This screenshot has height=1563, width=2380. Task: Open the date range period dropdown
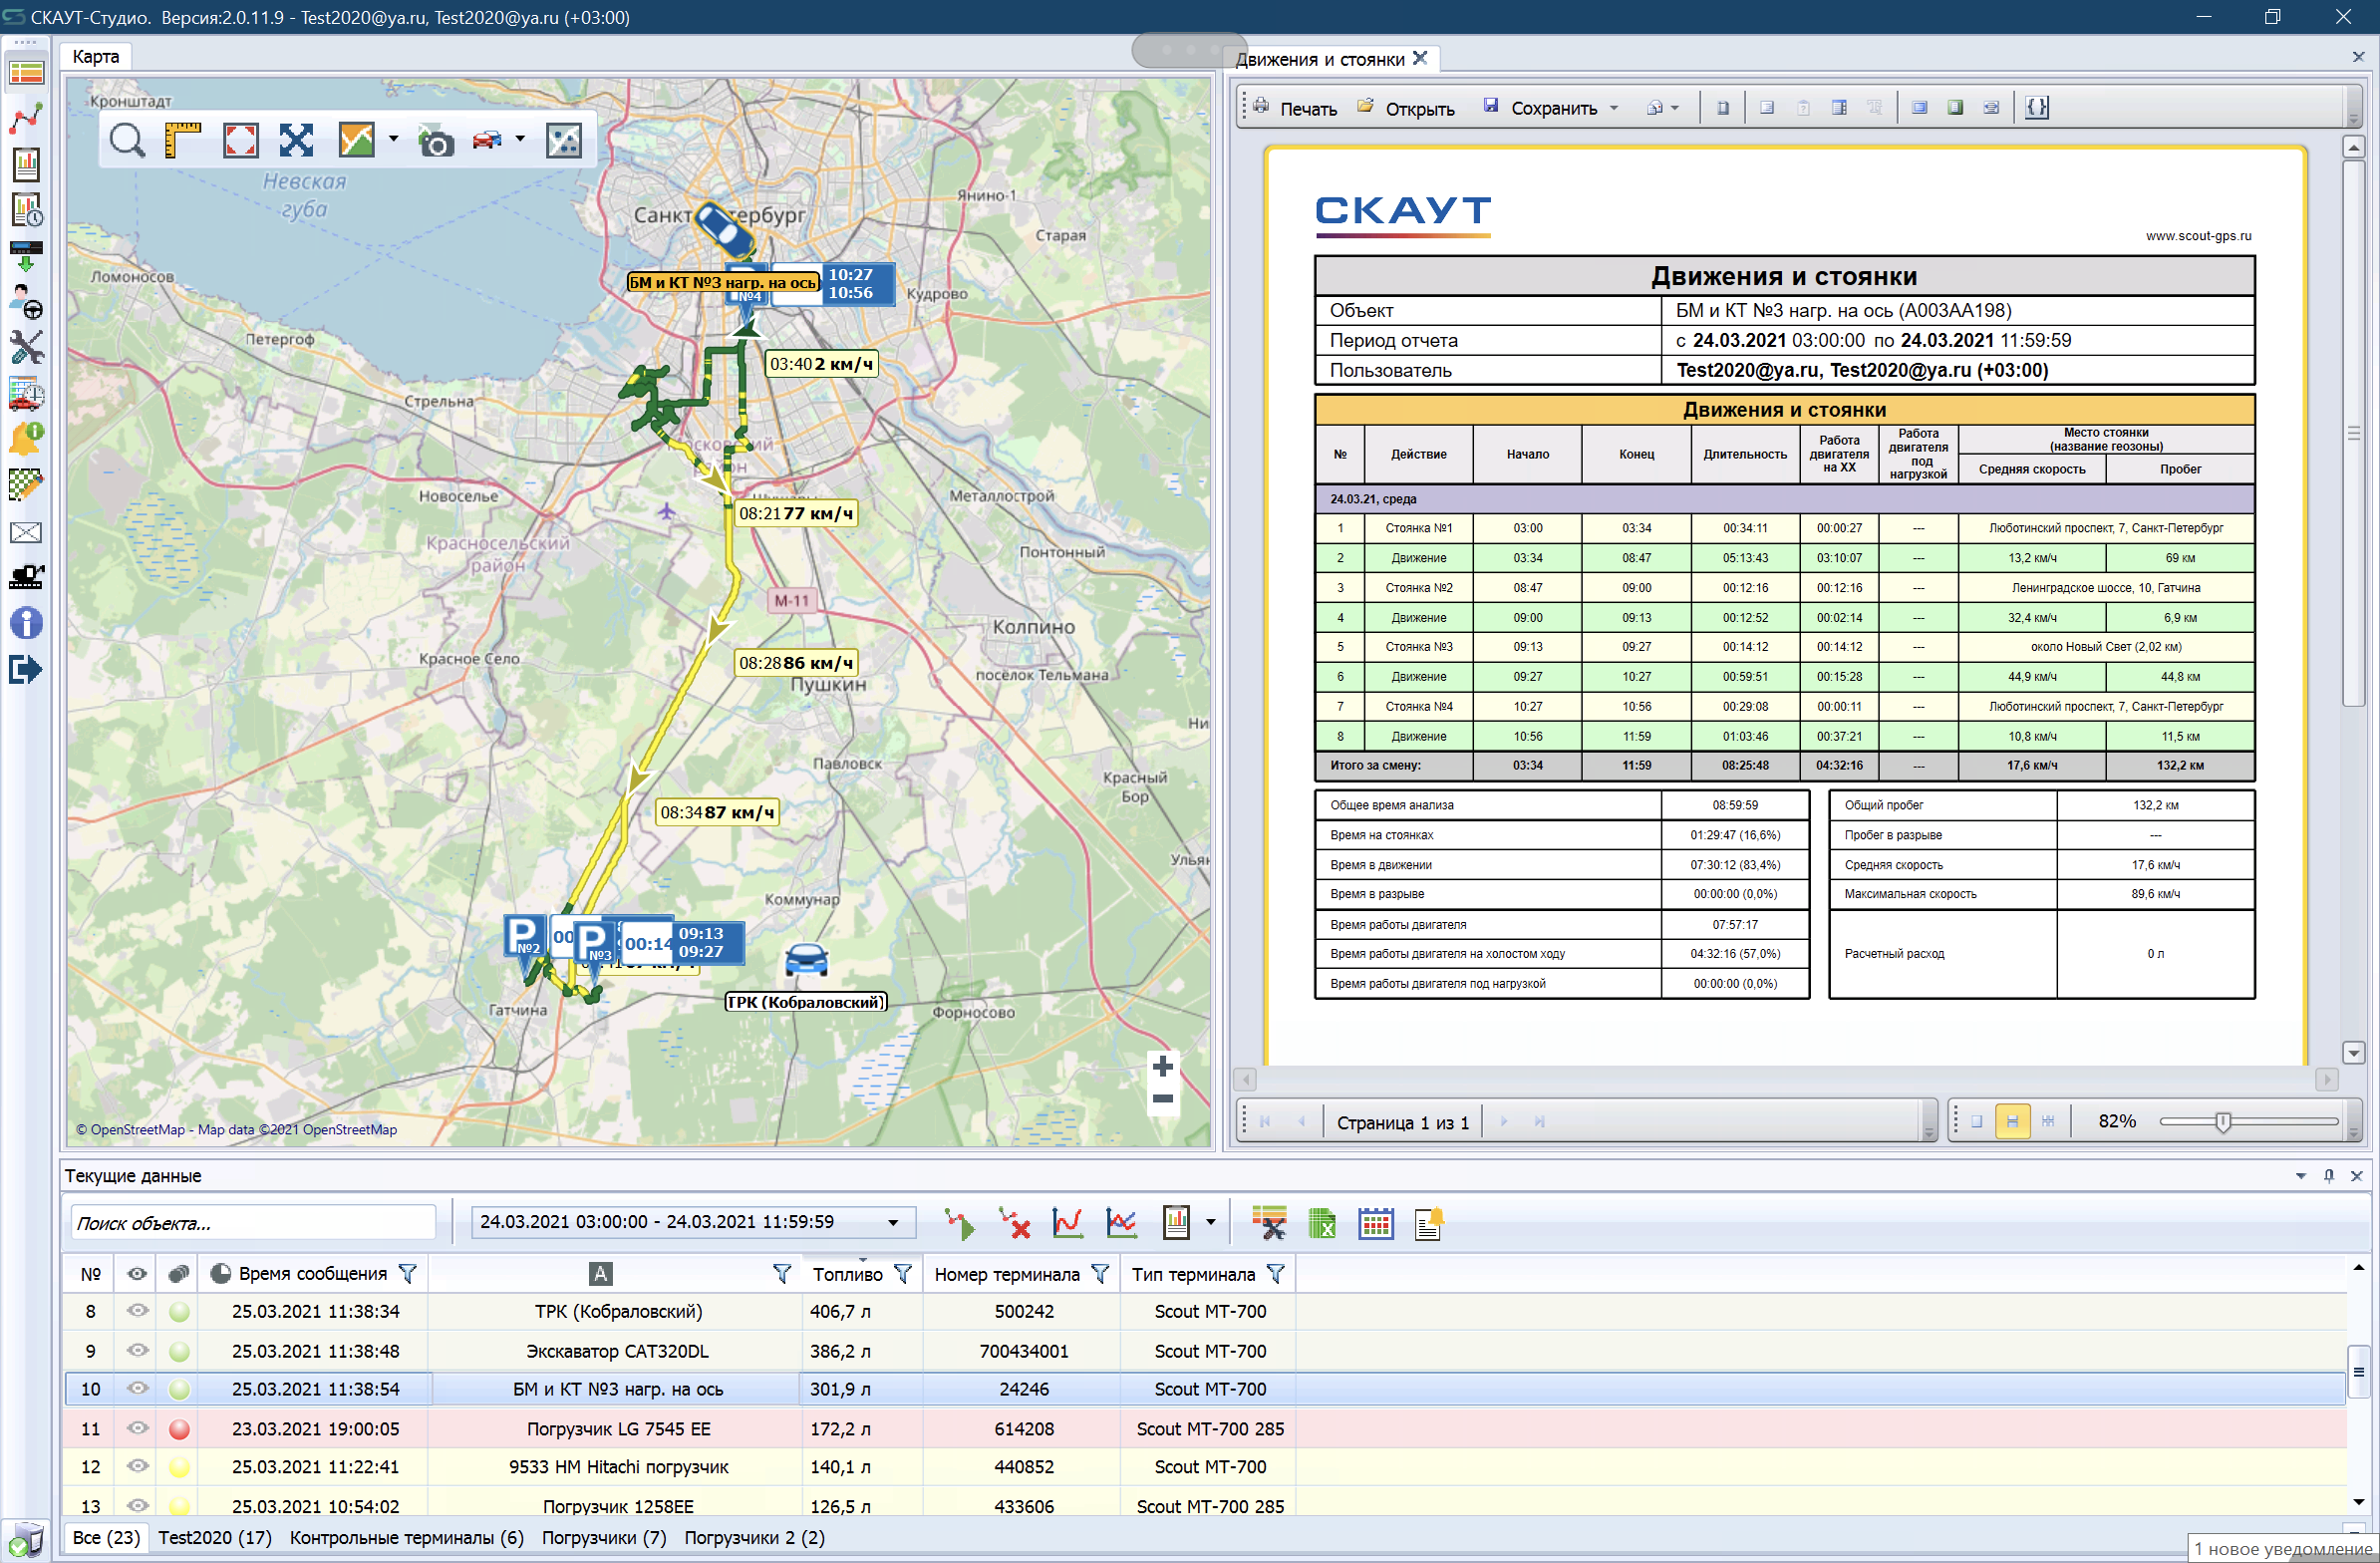click(893, 1222)
